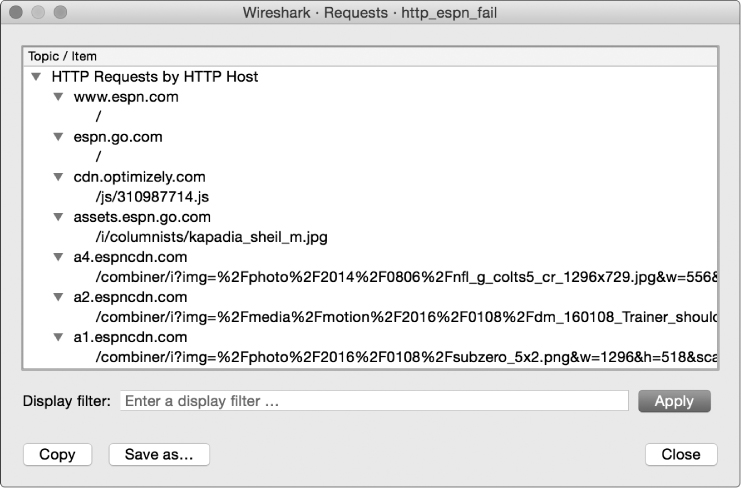Collapse the assets.espn.go.com host node
This screenshot has width=741, height=488.
[x=58, y=217]
